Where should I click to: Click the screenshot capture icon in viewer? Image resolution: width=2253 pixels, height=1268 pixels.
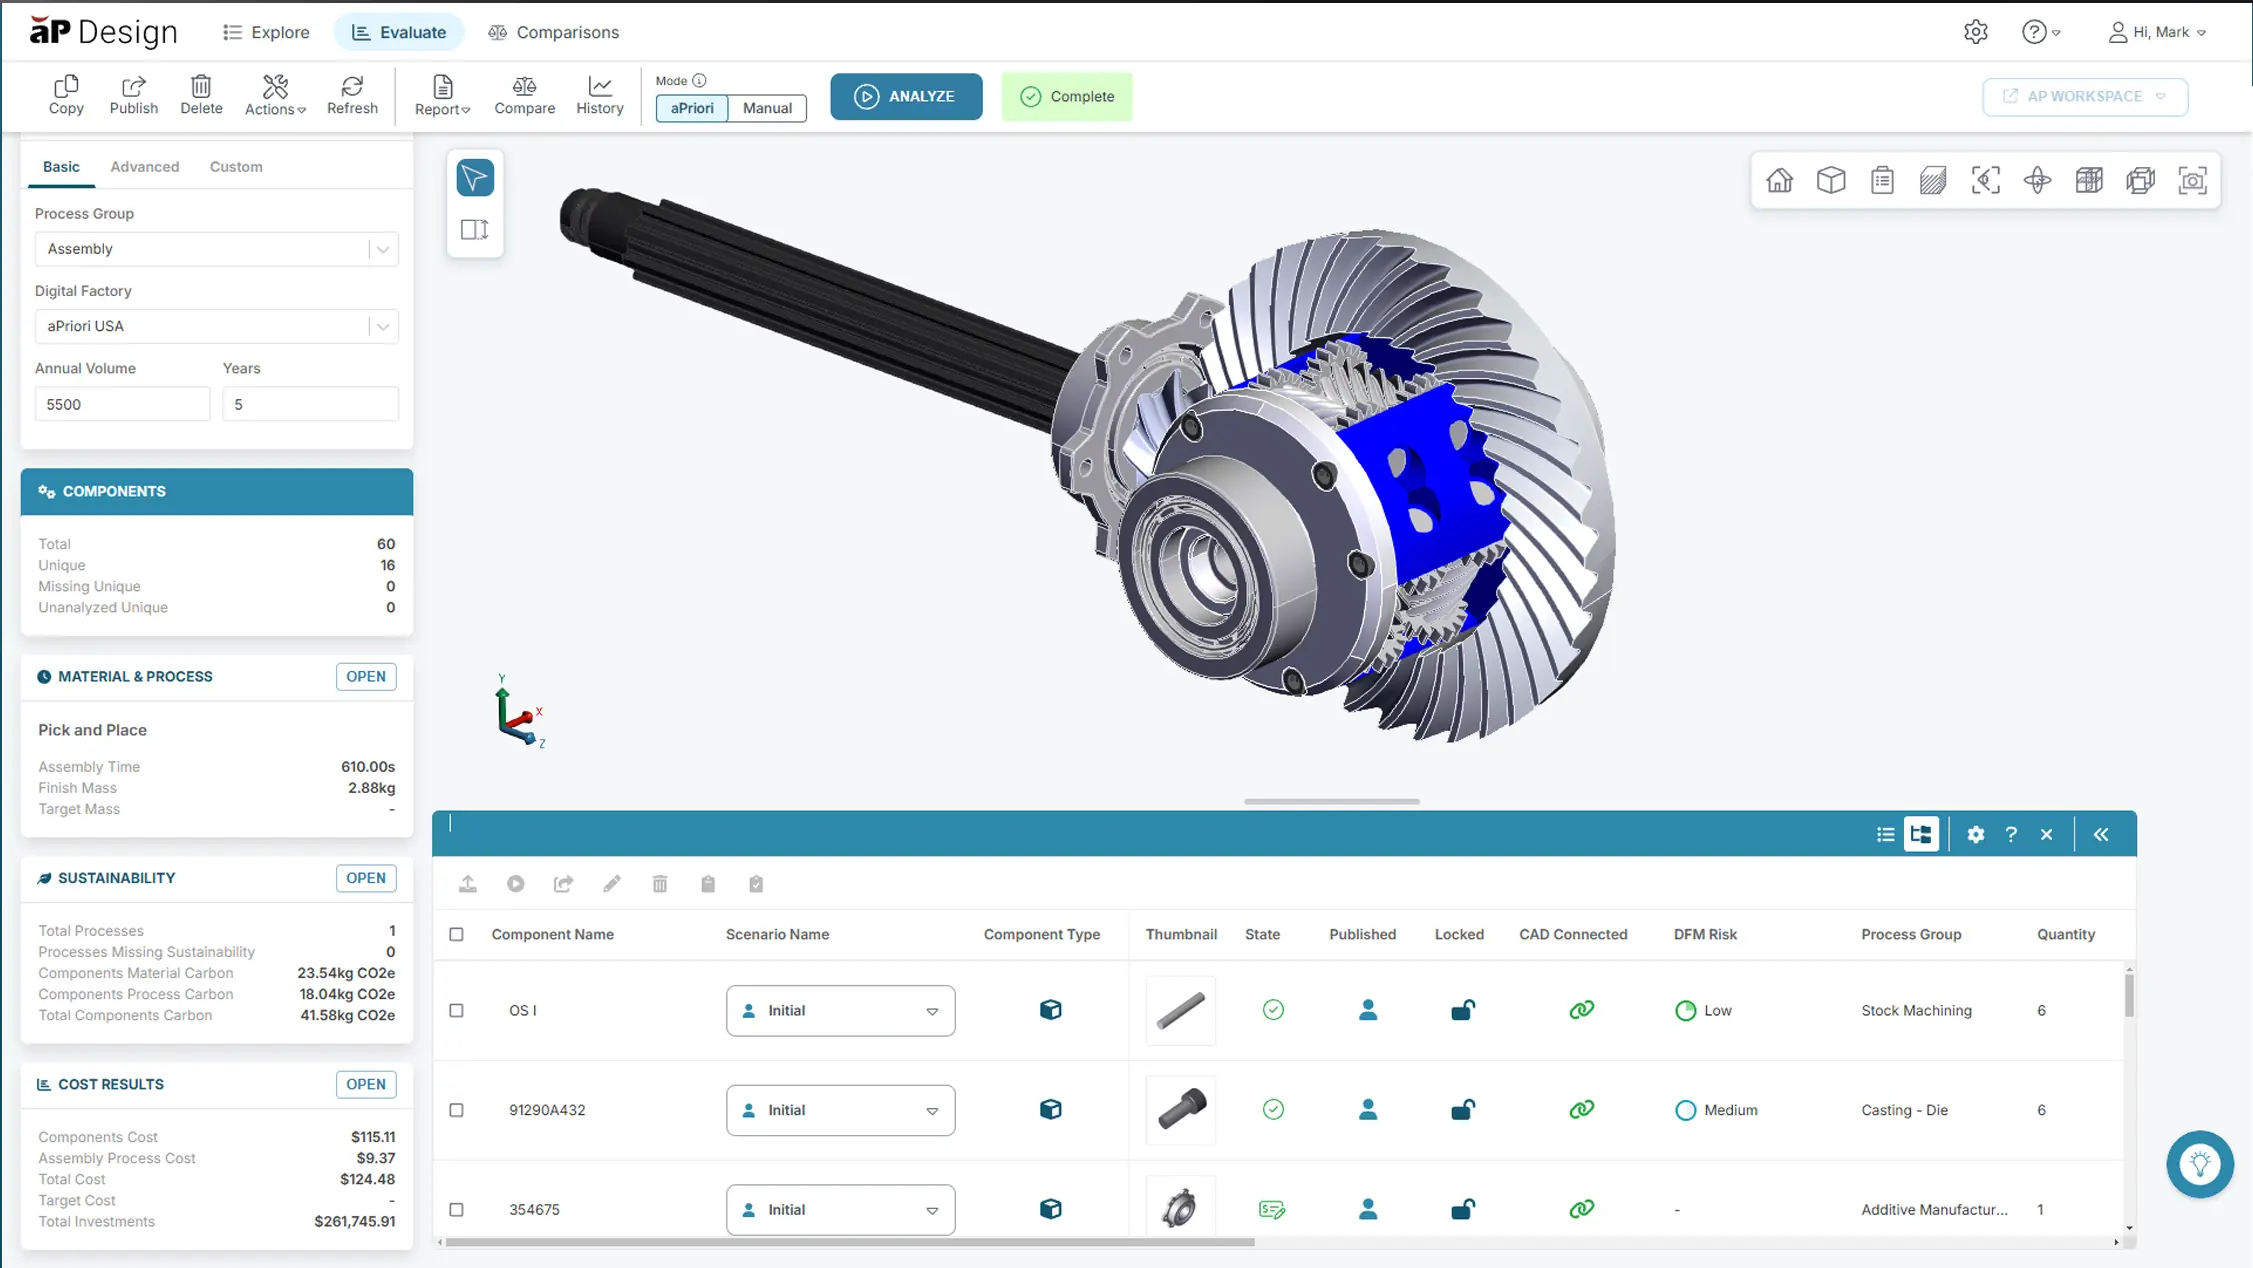[2192, 180]
